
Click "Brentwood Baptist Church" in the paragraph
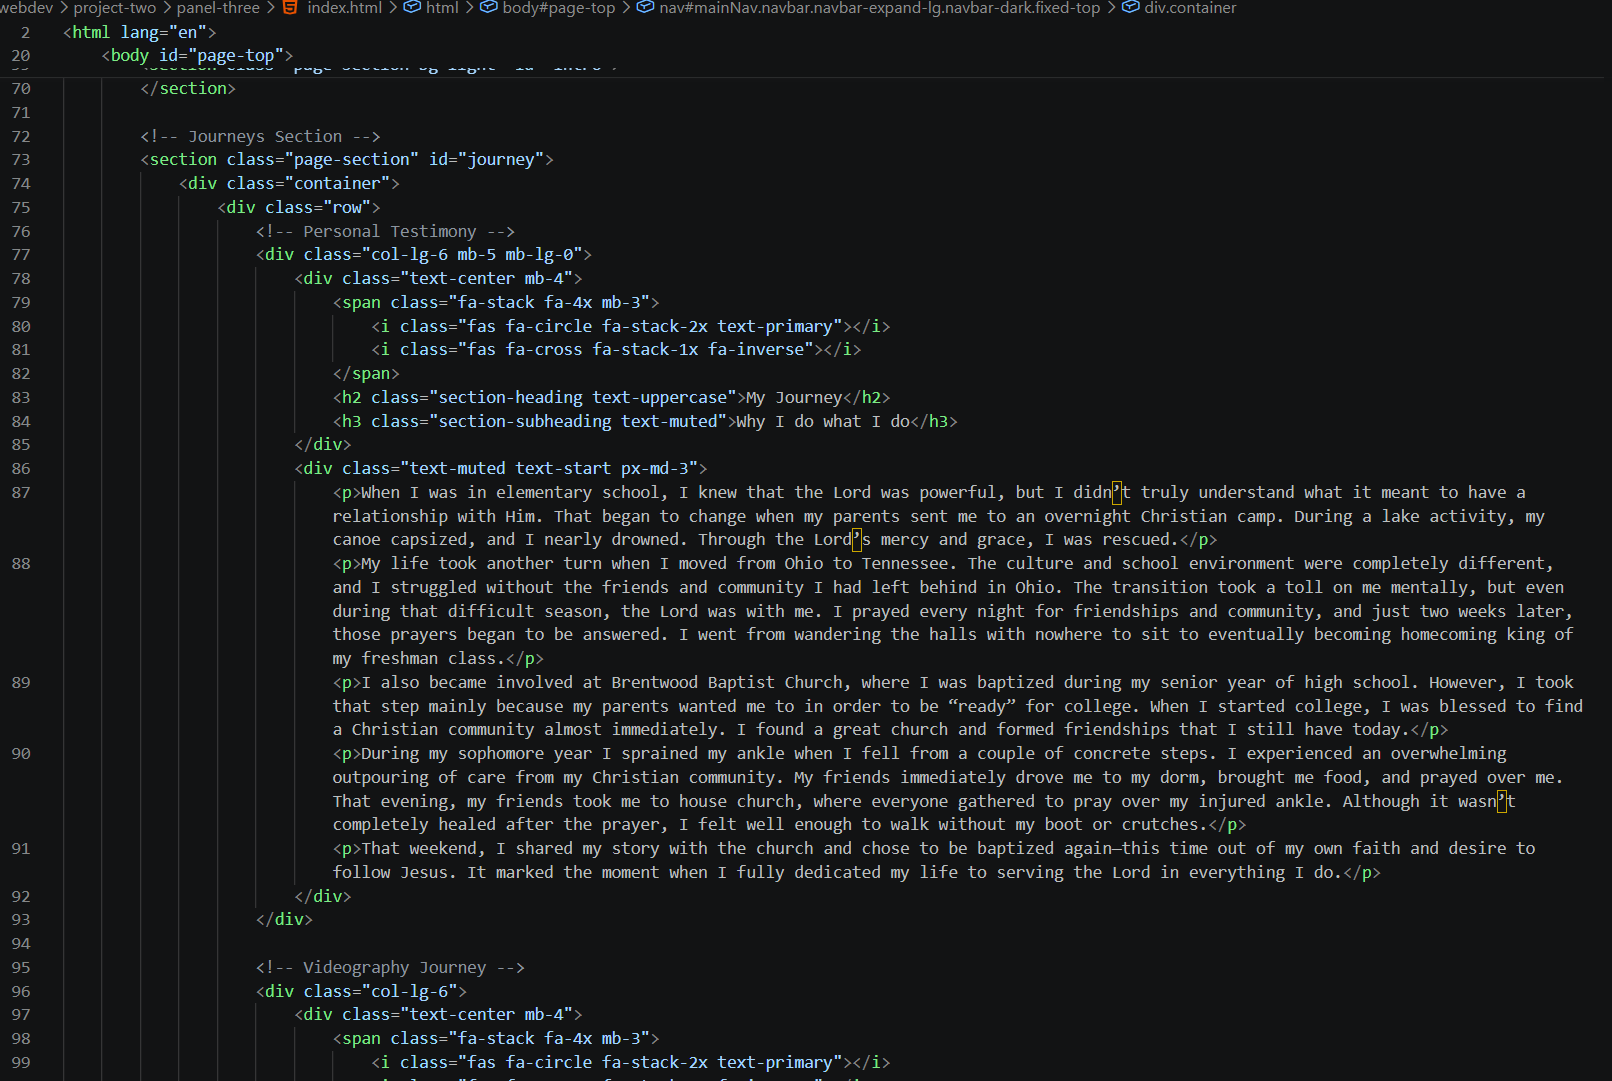(727, 683)
